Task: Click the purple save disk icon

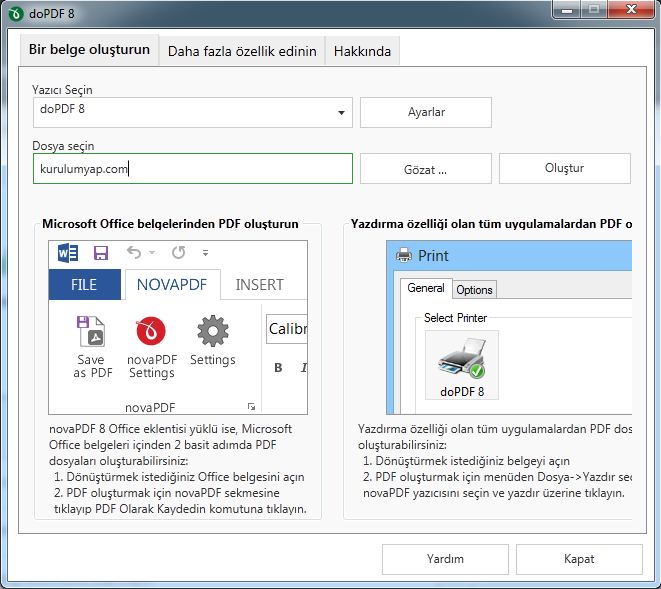Action: tap(101, 253)
